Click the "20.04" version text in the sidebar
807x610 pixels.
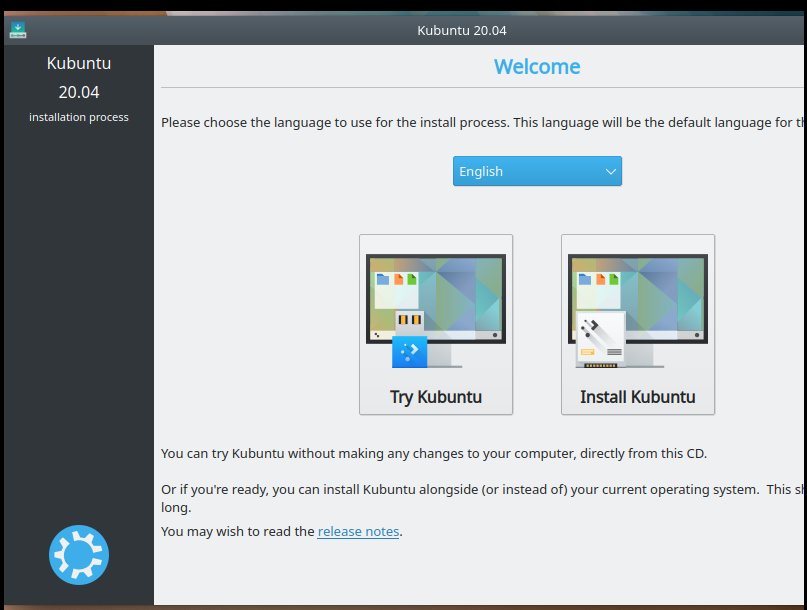79,92
